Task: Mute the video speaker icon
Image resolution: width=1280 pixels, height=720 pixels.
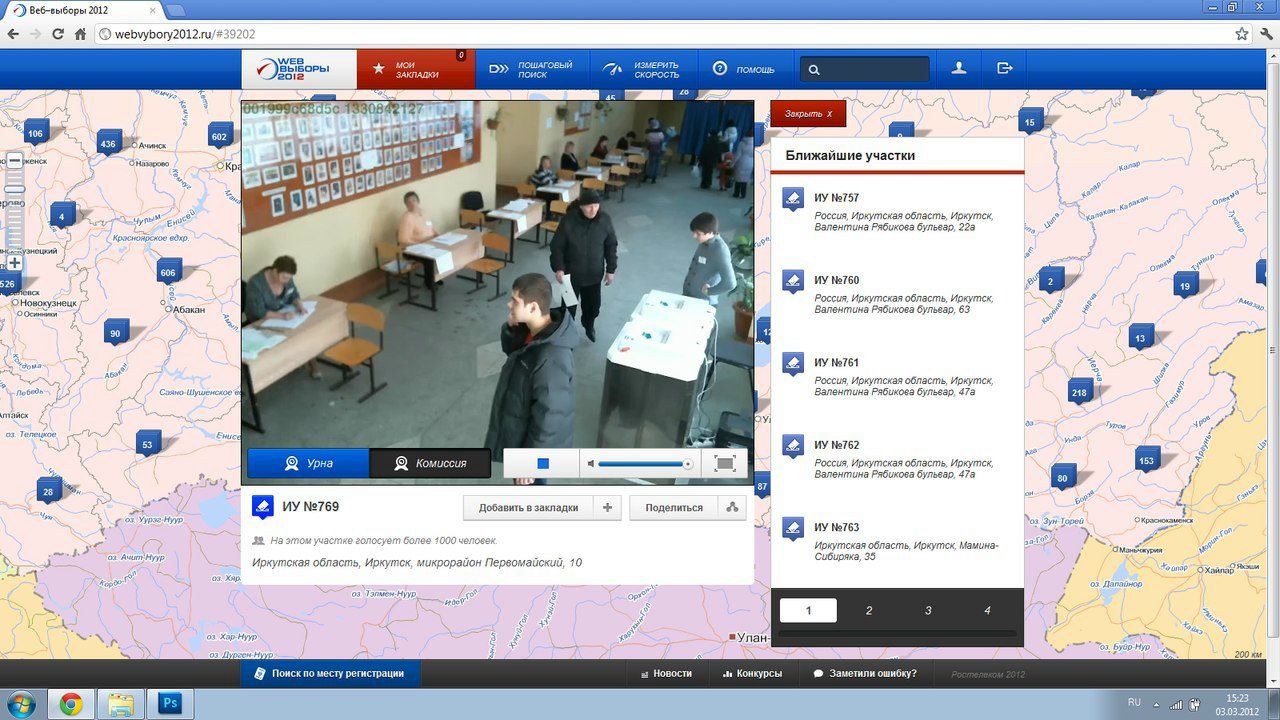Action: click(591, 464)
